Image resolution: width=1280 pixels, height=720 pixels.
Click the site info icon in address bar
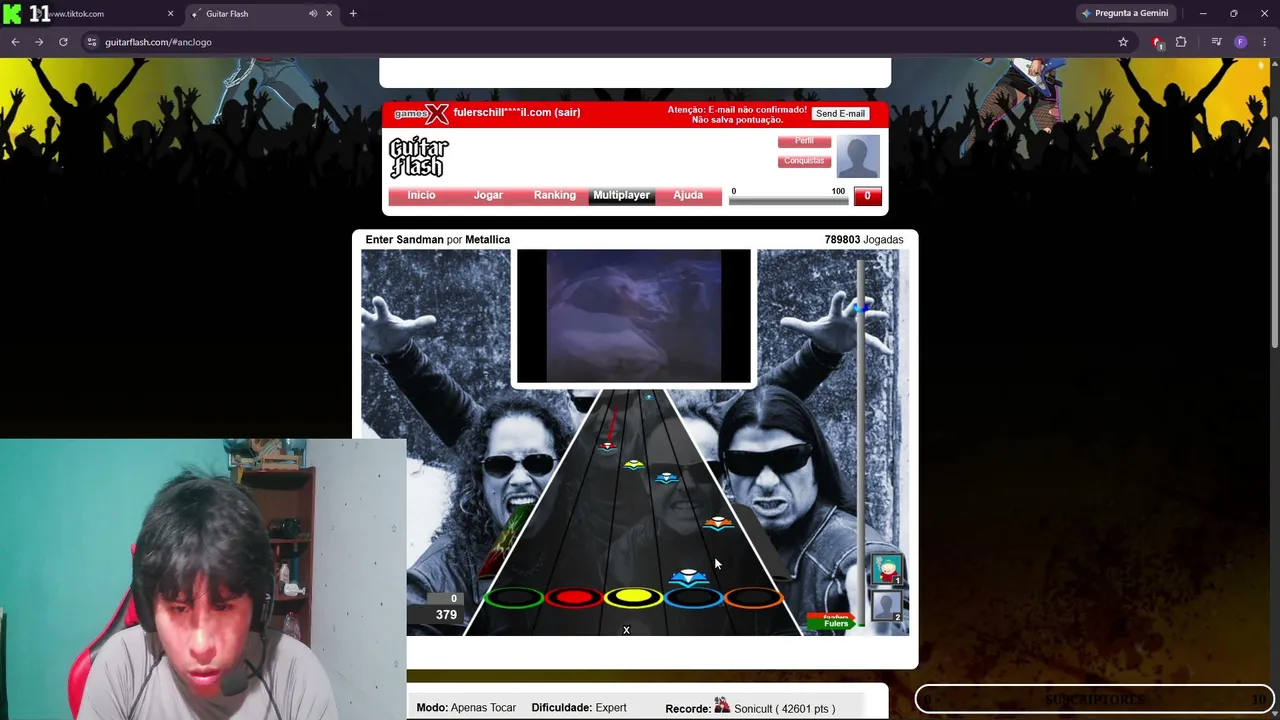tap(92, 42)
